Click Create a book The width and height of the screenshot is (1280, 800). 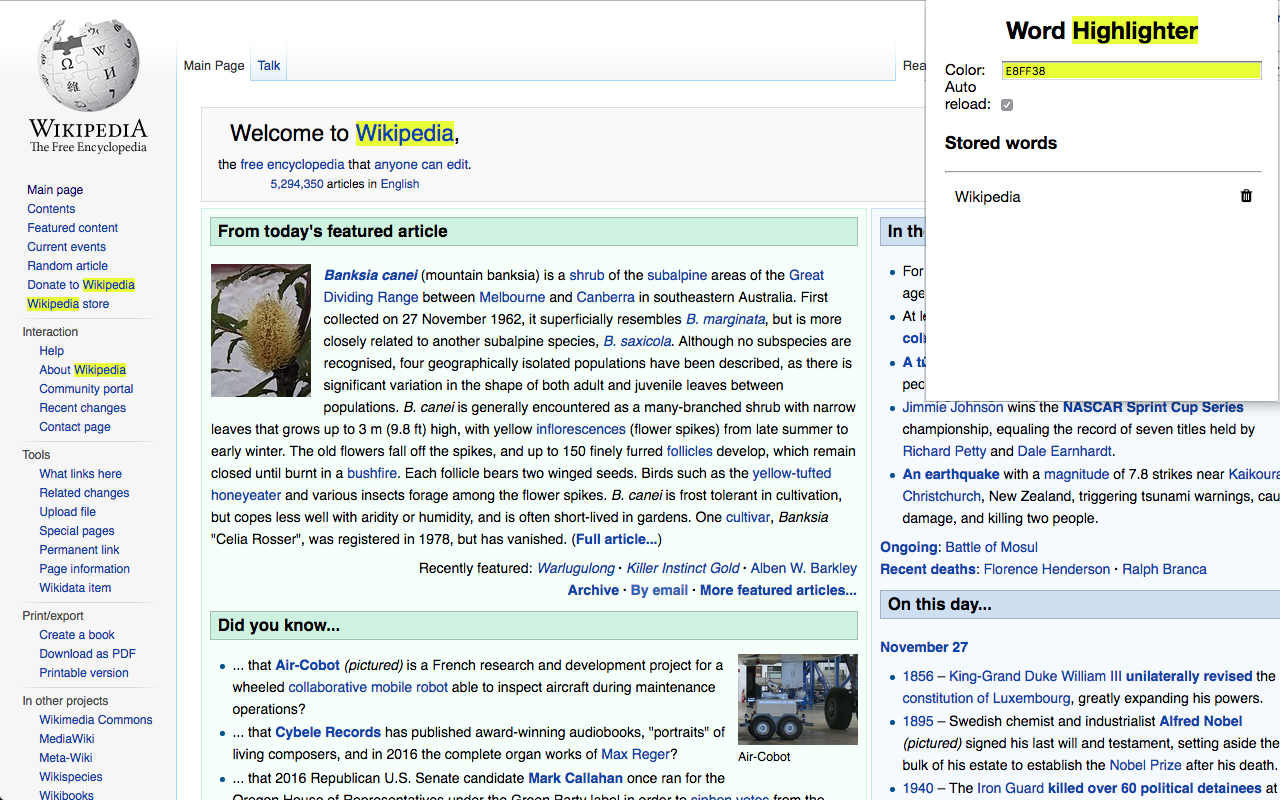pyautogui.click(x=77, y=635)
